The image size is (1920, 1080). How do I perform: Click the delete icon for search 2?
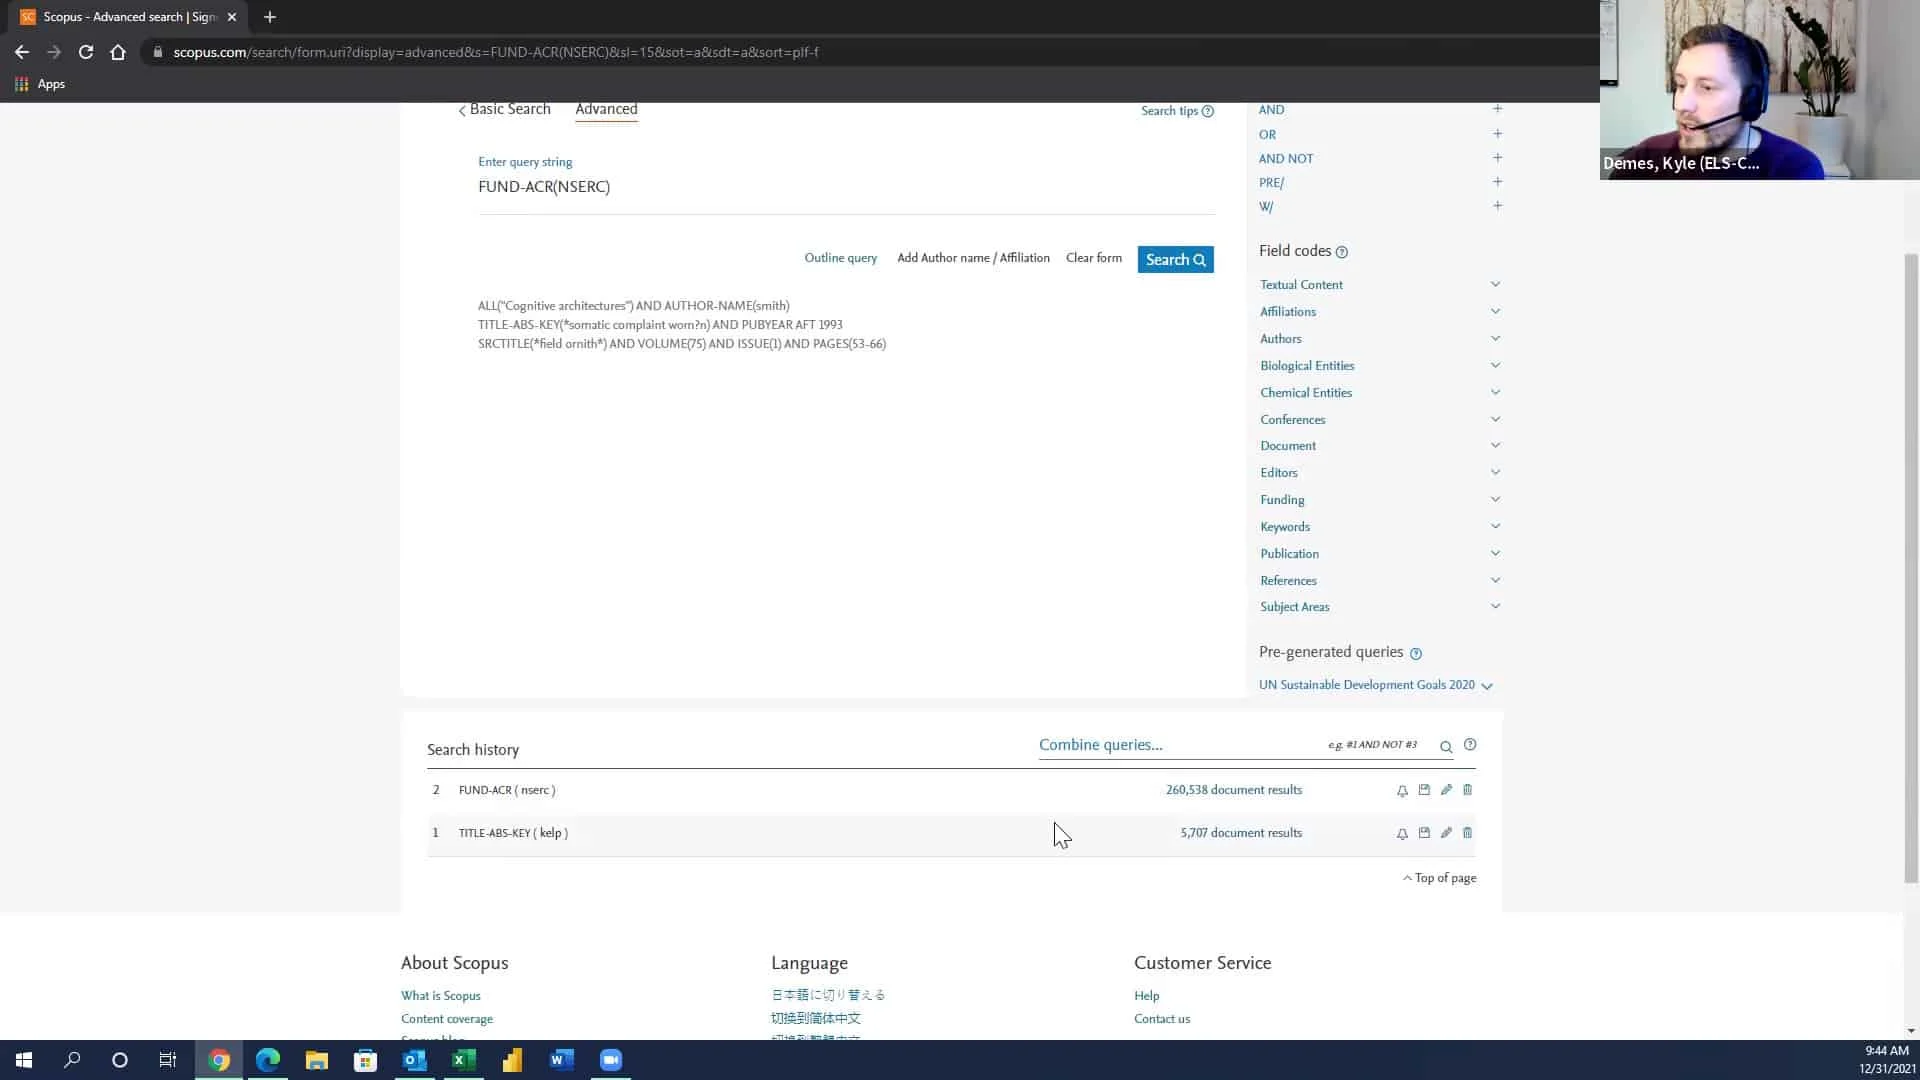pos(1466,790)
